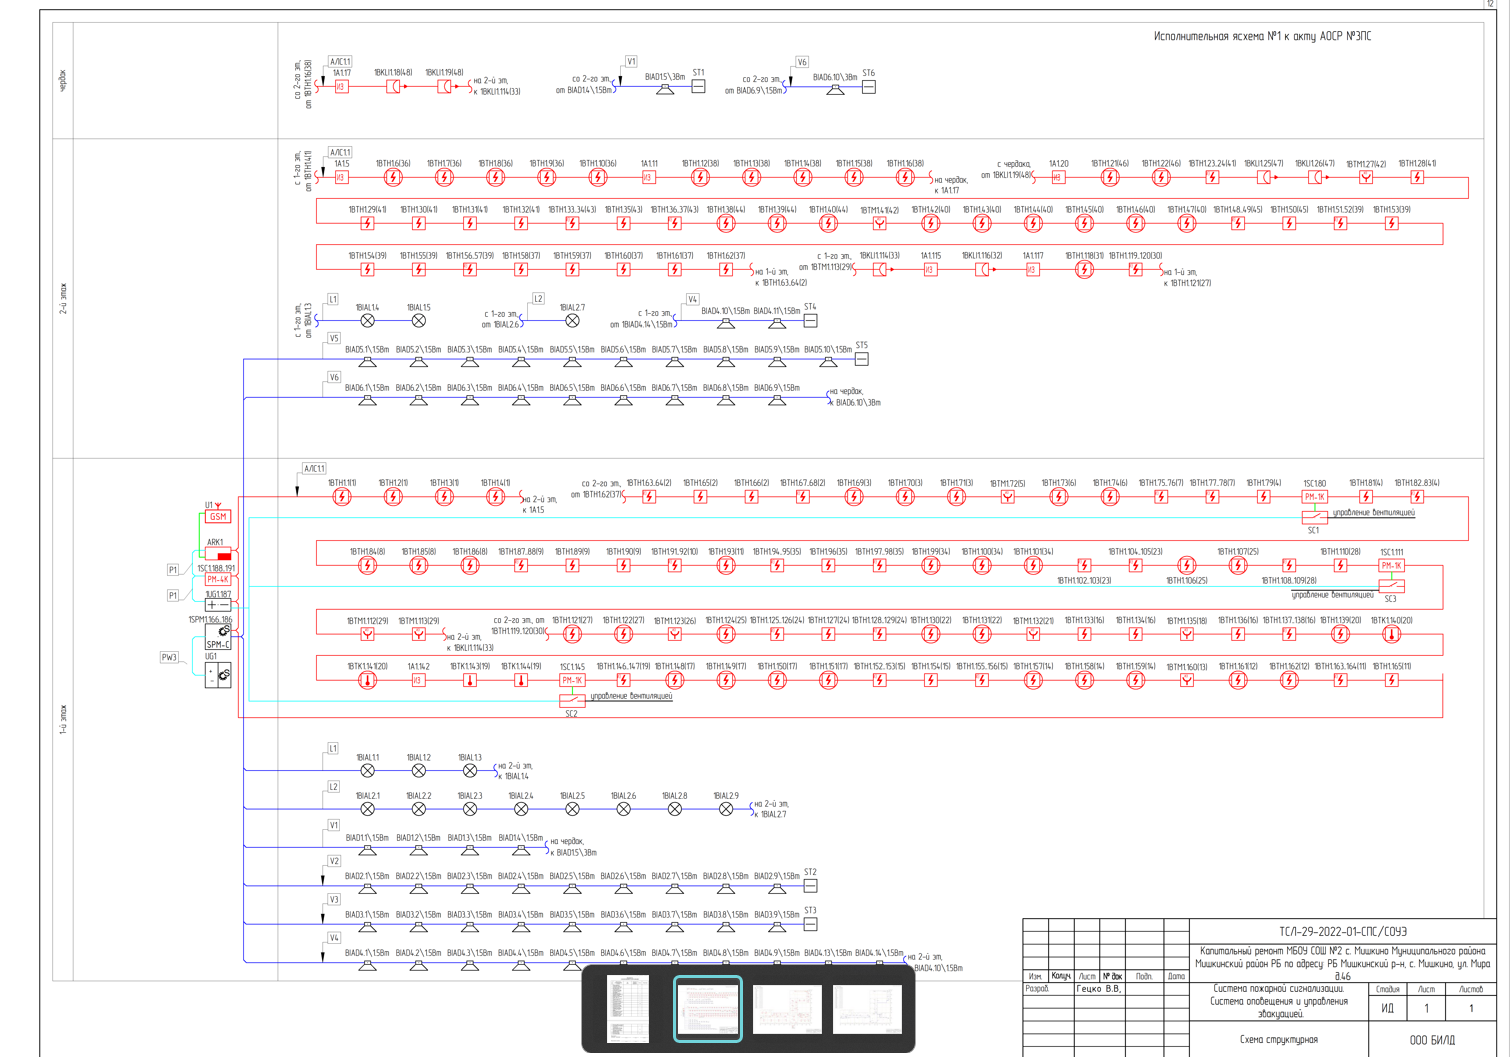
Task: Click the manual call point 1BTM1.112(29)
Action: 367,634
